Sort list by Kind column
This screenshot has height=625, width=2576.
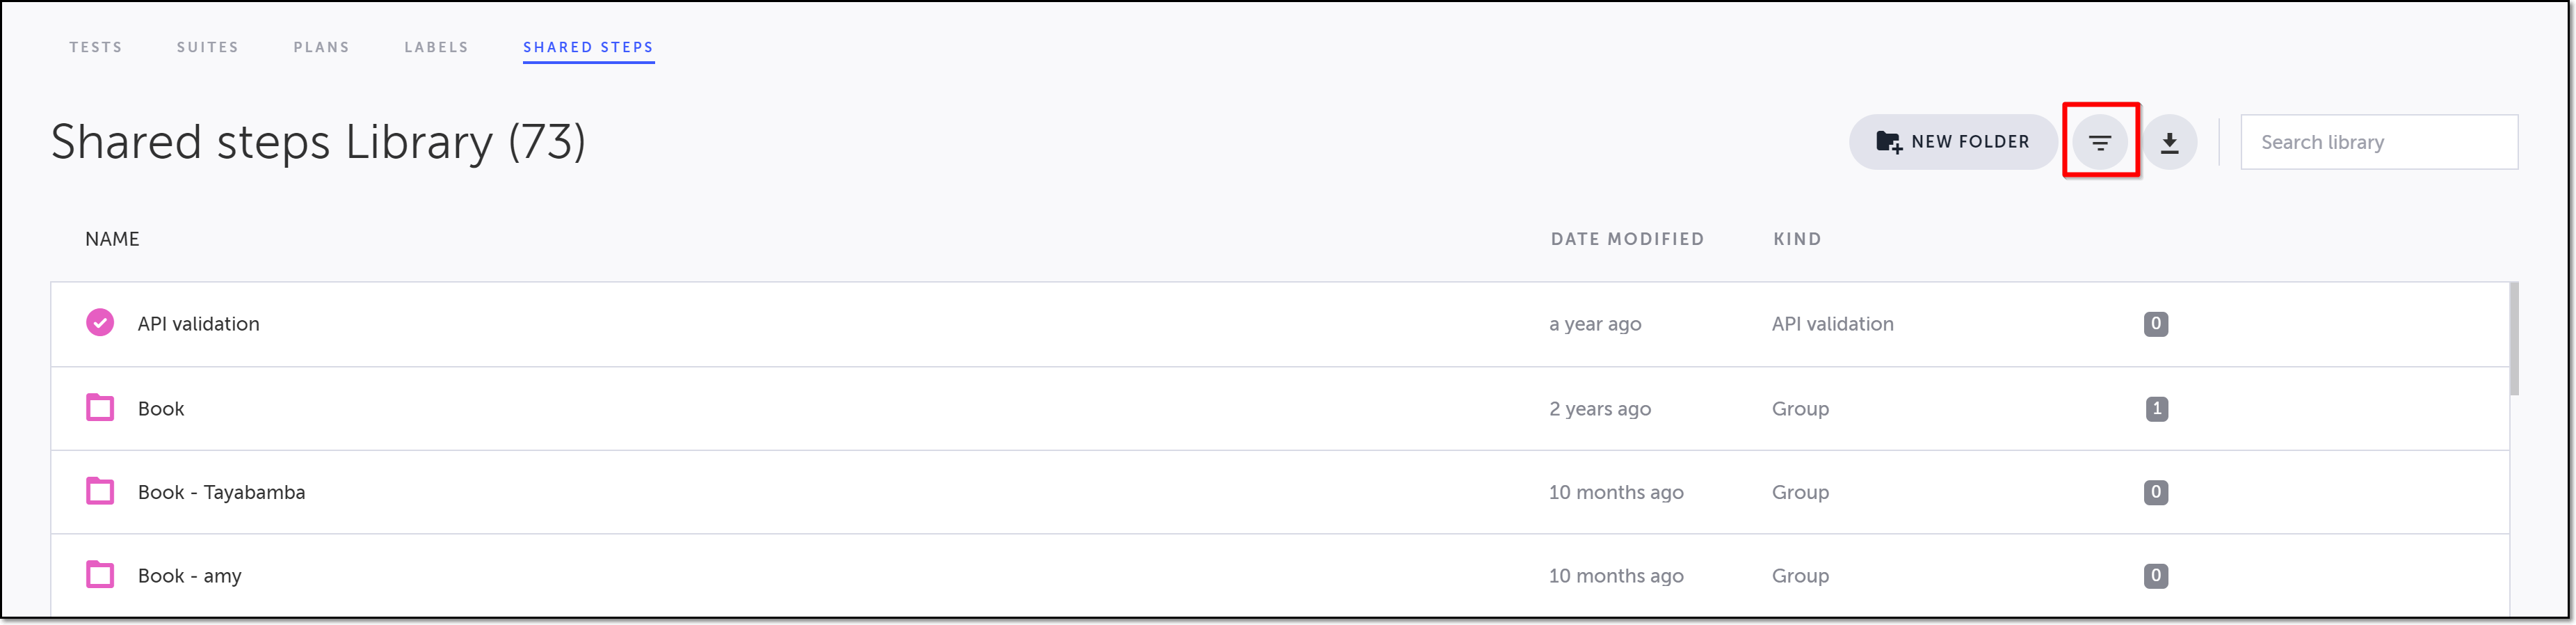click(1797, 239)
